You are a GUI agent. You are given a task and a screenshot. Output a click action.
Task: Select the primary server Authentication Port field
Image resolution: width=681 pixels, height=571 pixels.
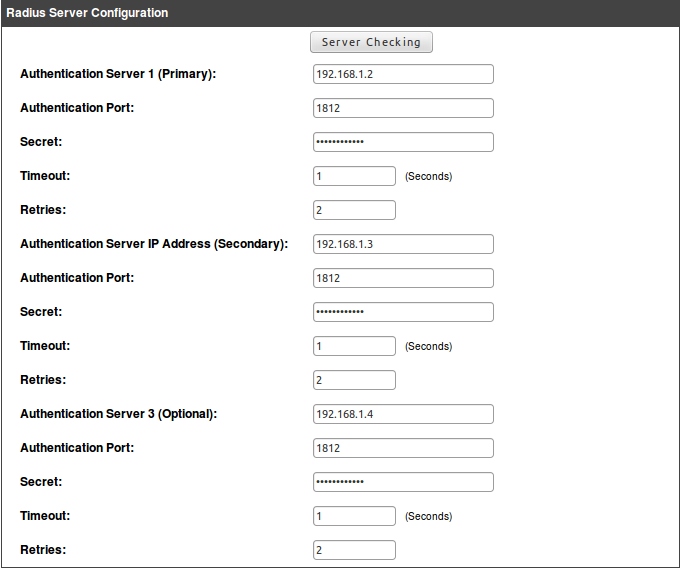tap(403, 108)
